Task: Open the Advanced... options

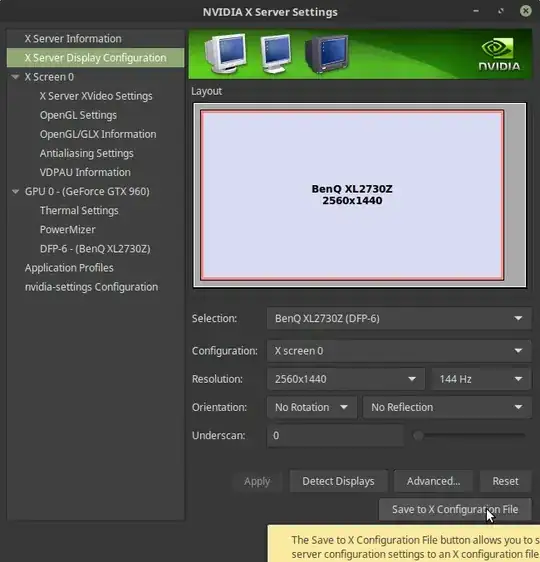Action: [433, 481]
